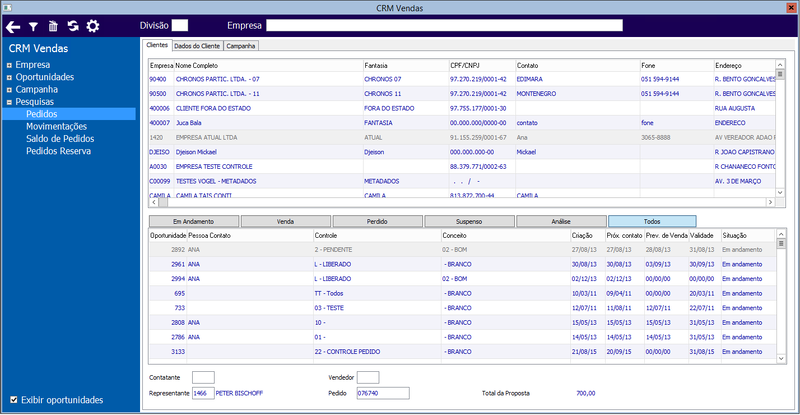Select client Juca Bala row
The width and height of the screenshot is (800, 415).
[462, 123]
